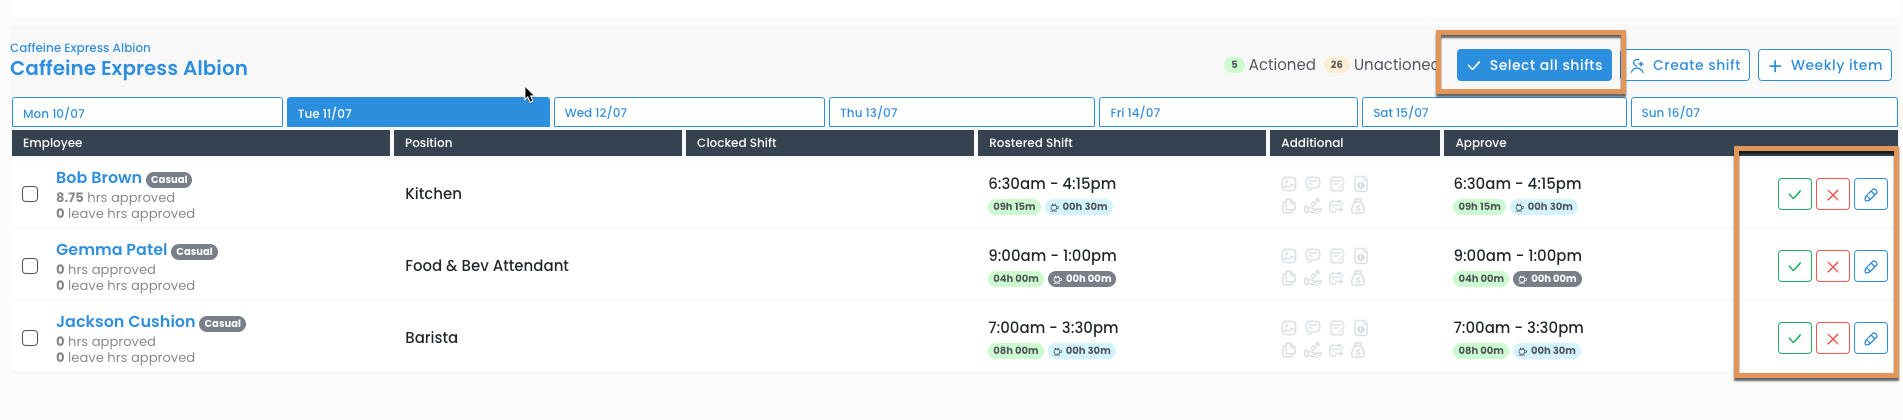Screen dimensions: 1903x420
Task: Tick the checkbox beside Bob Brown
Action: pyautogui.click(x=30, y=194)
